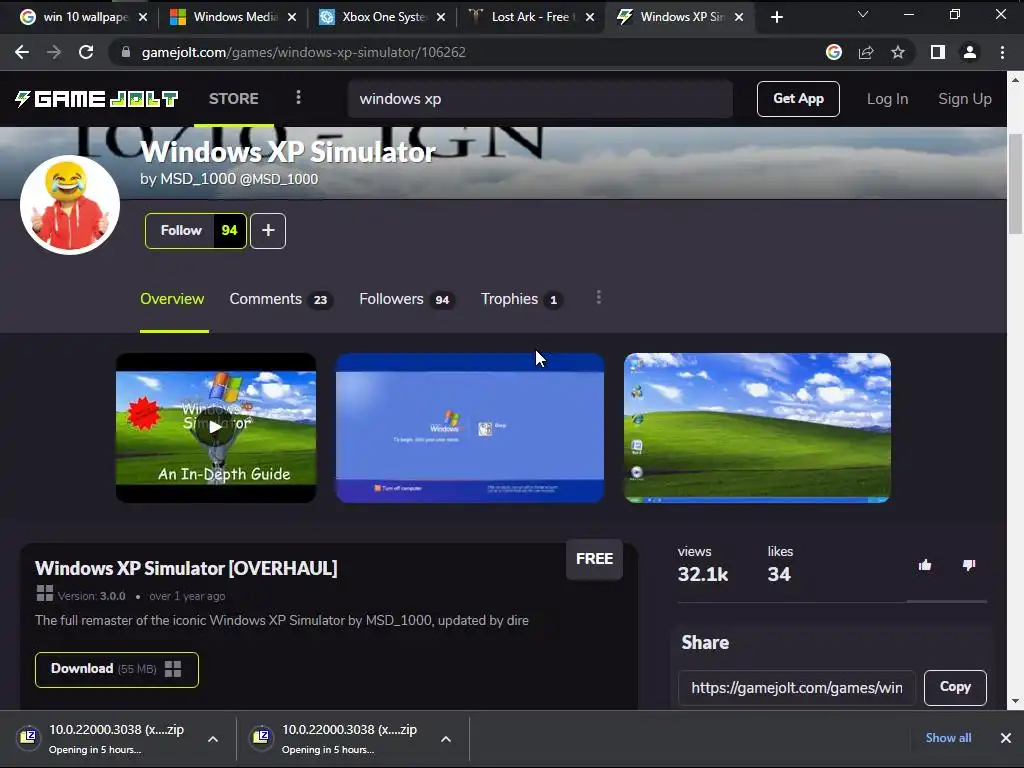Open the Google icon in address bar

834,52
